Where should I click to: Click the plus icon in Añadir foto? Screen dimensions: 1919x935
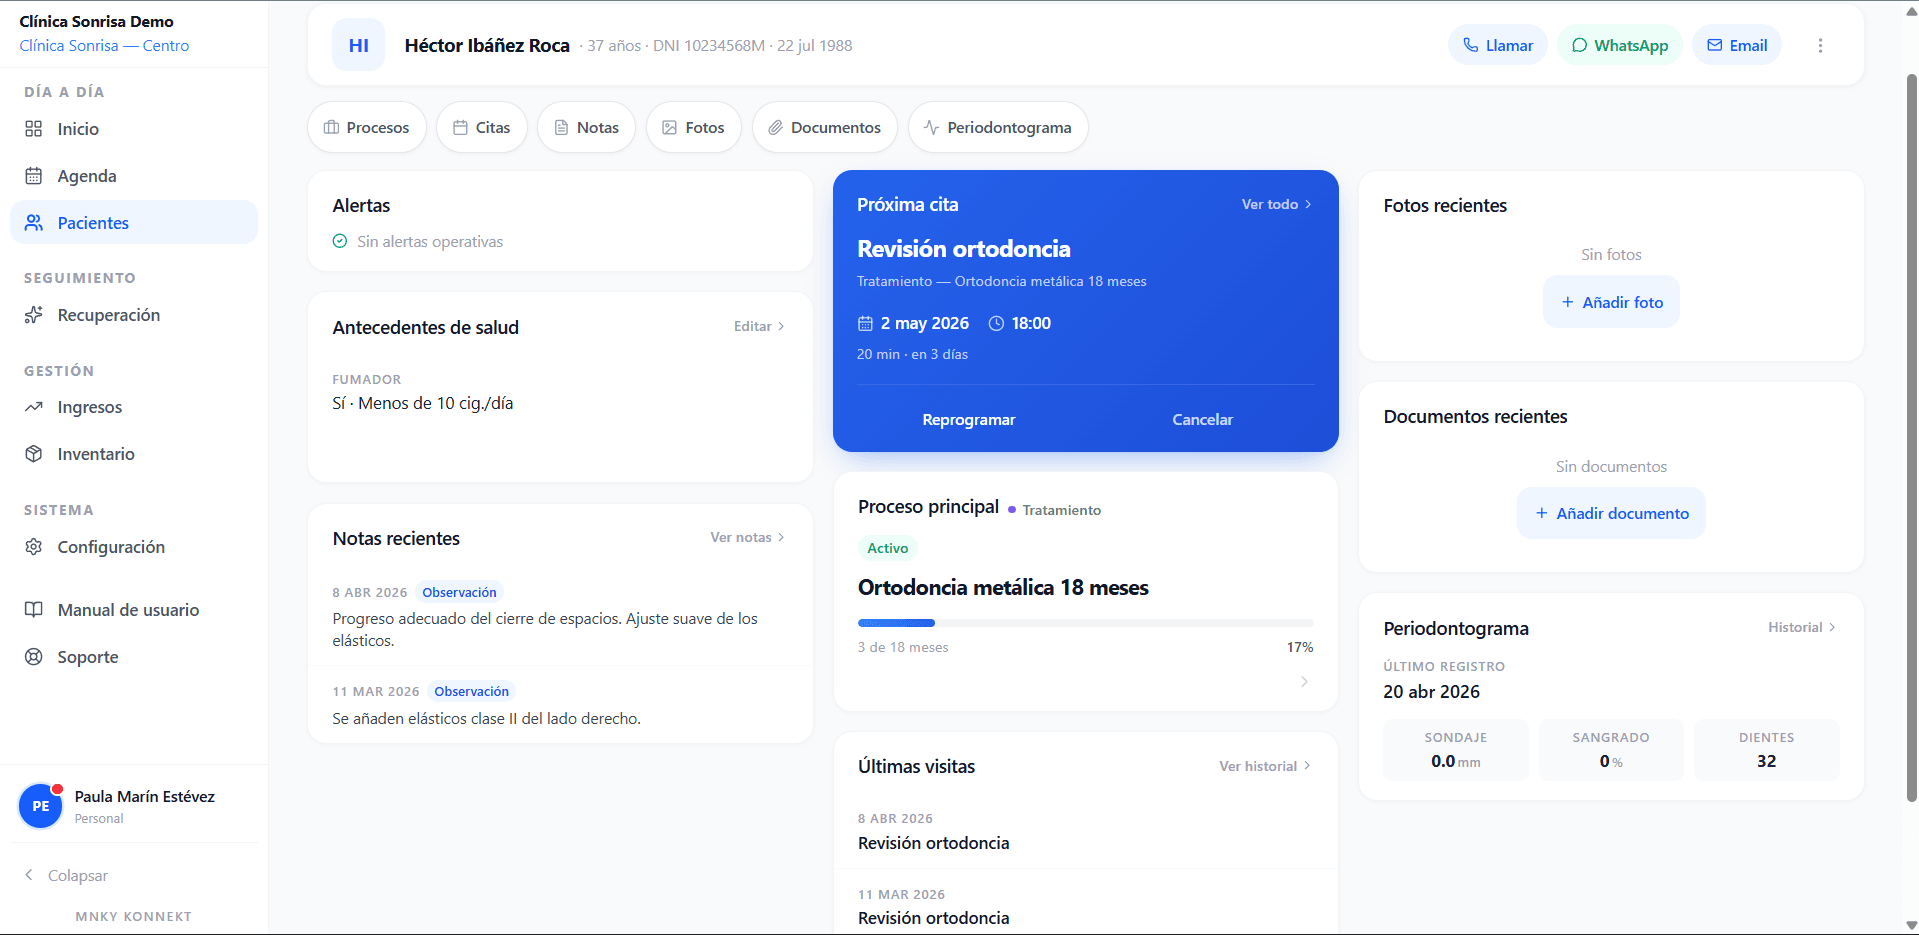point(1568,302)
